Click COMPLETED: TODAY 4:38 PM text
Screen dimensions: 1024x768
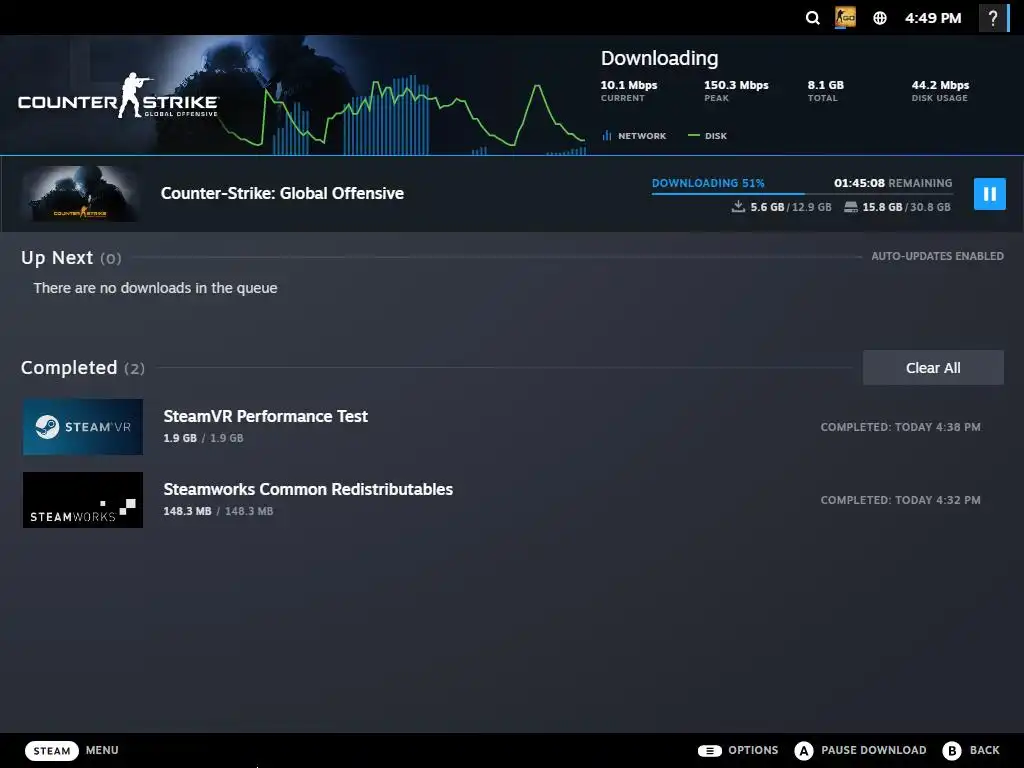[901, 427]
